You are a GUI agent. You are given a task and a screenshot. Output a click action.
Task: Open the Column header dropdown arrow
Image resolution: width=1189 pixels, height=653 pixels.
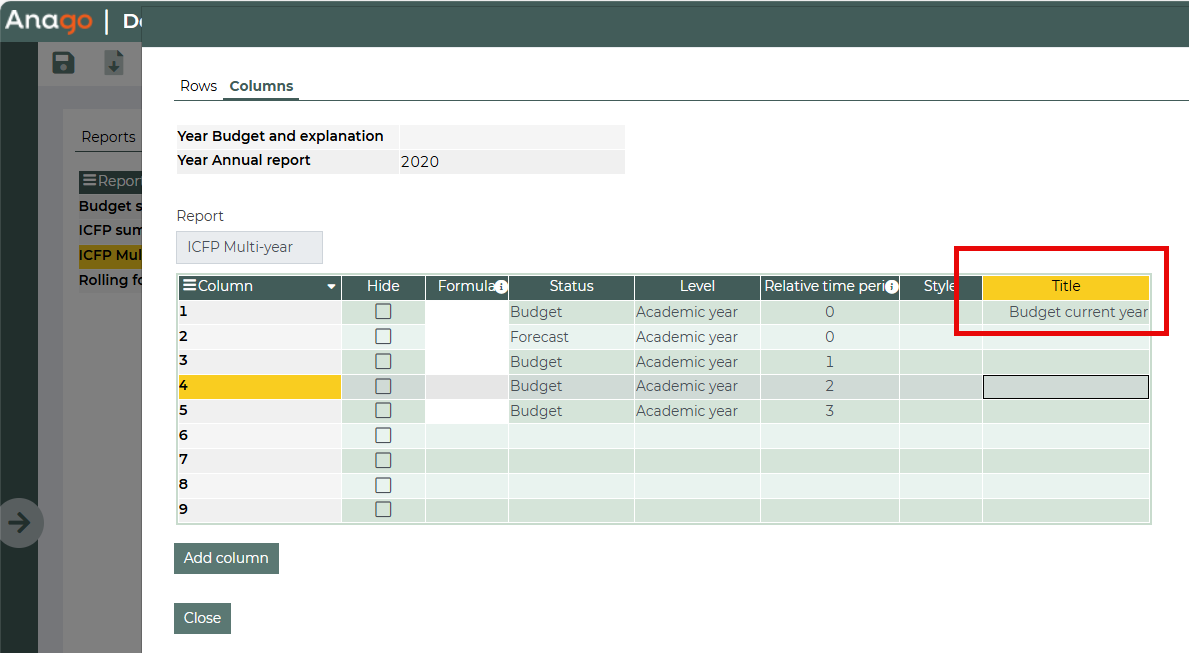pyautogui.click(x=331, y=287)
